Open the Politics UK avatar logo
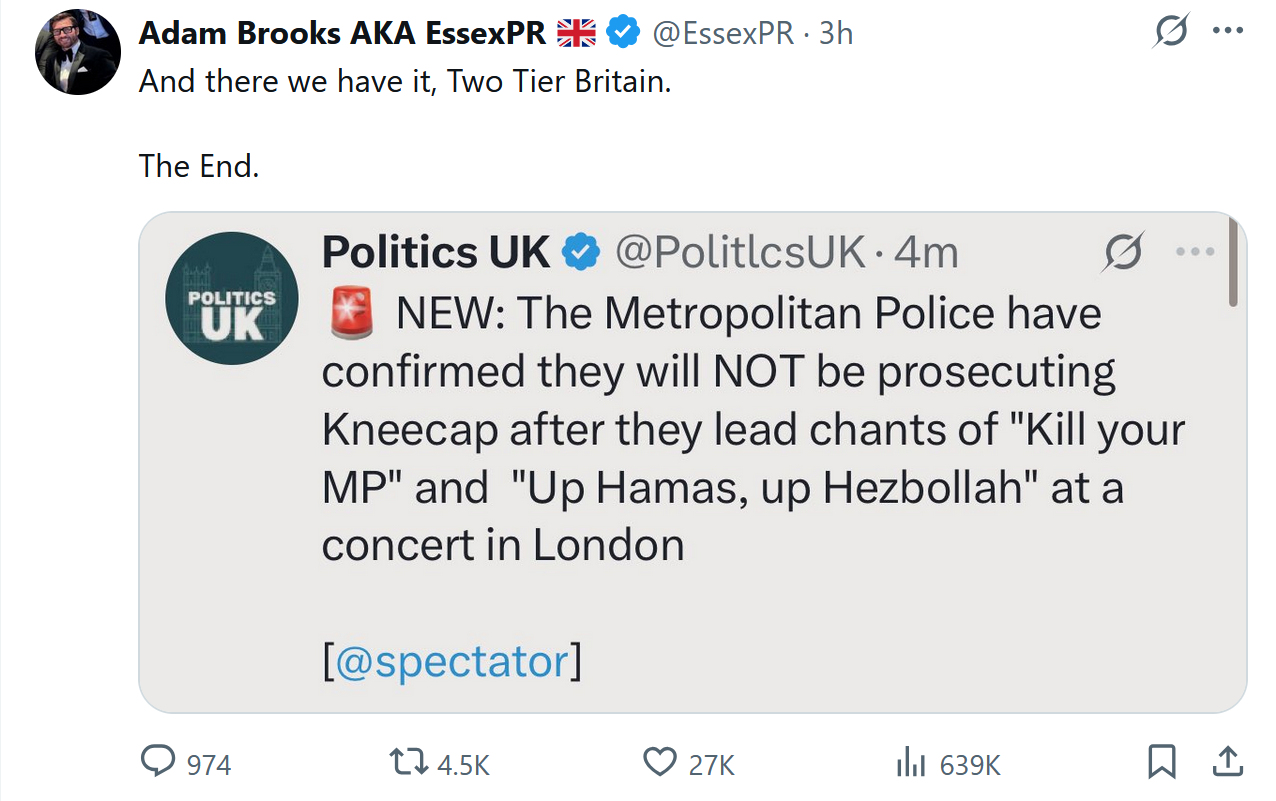The height and width of the screenshot is (801, 1276). (232, 298)
